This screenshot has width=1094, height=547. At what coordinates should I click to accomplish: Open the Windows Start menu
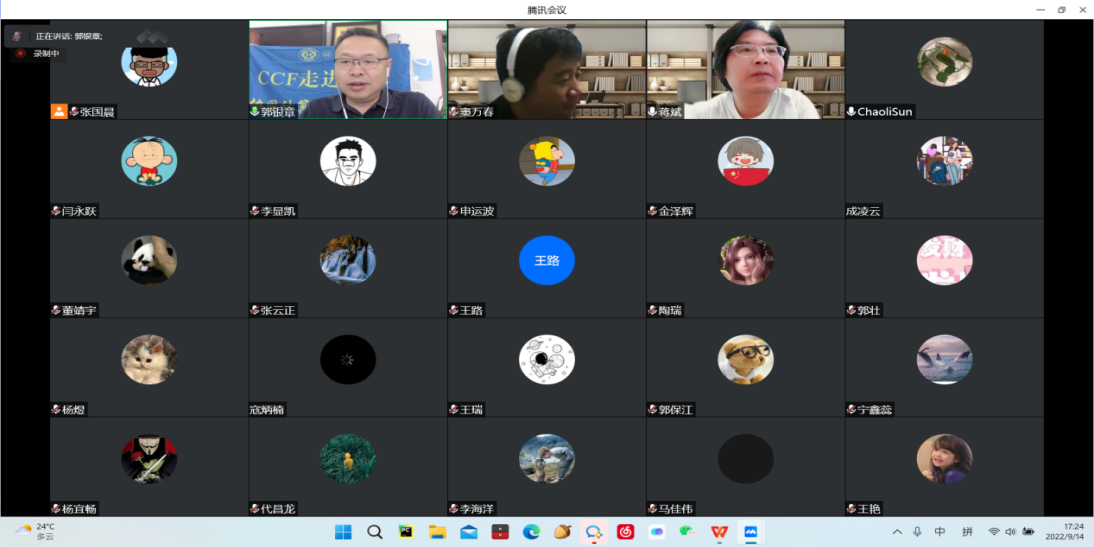(x=343, y=532)
